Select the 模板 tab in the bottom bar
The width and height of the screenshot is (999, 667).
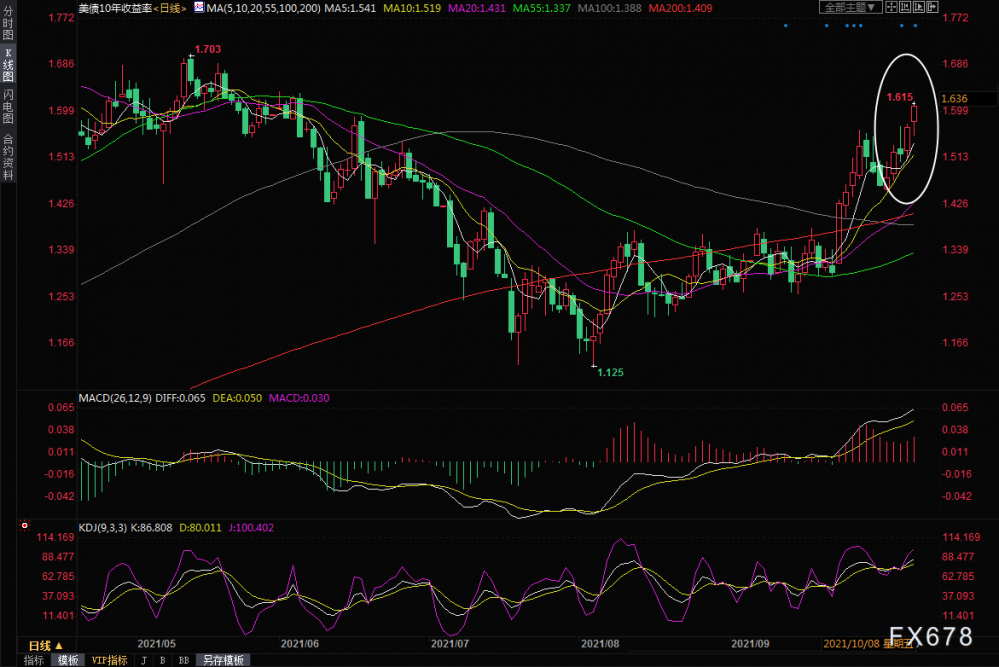coord(68,660)
